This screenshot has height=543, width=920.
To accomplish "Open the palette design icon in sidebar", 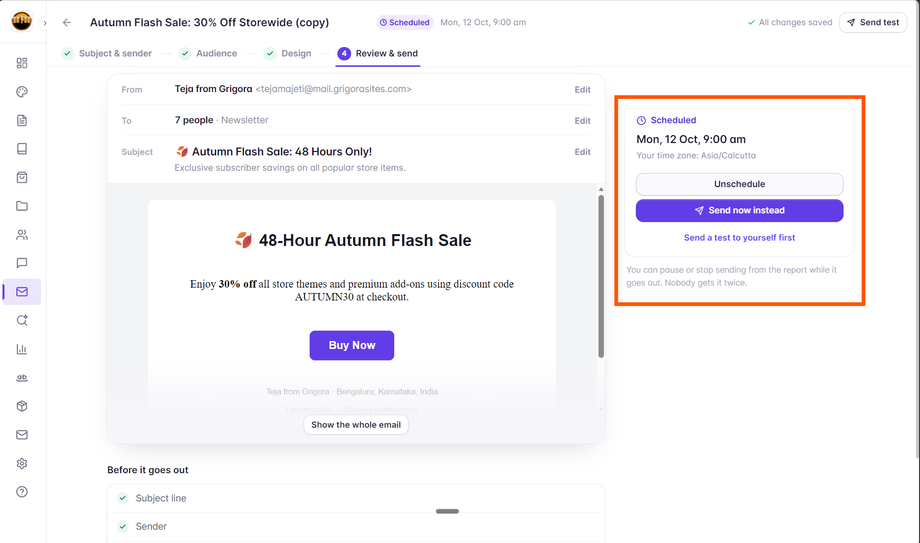I will point(22,92).
